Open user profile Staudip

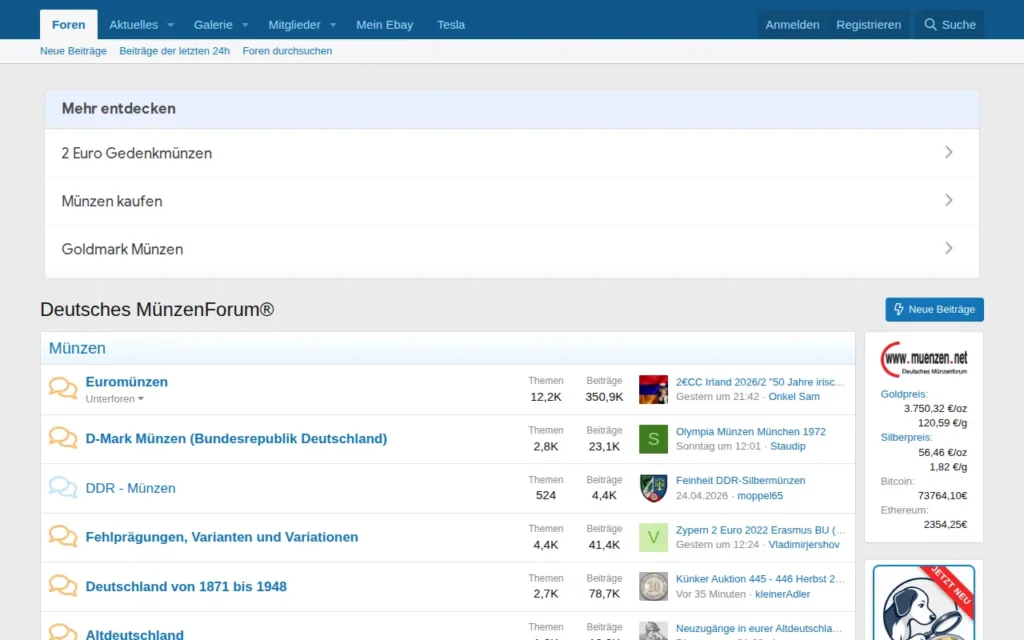click(x=788, y=446)
